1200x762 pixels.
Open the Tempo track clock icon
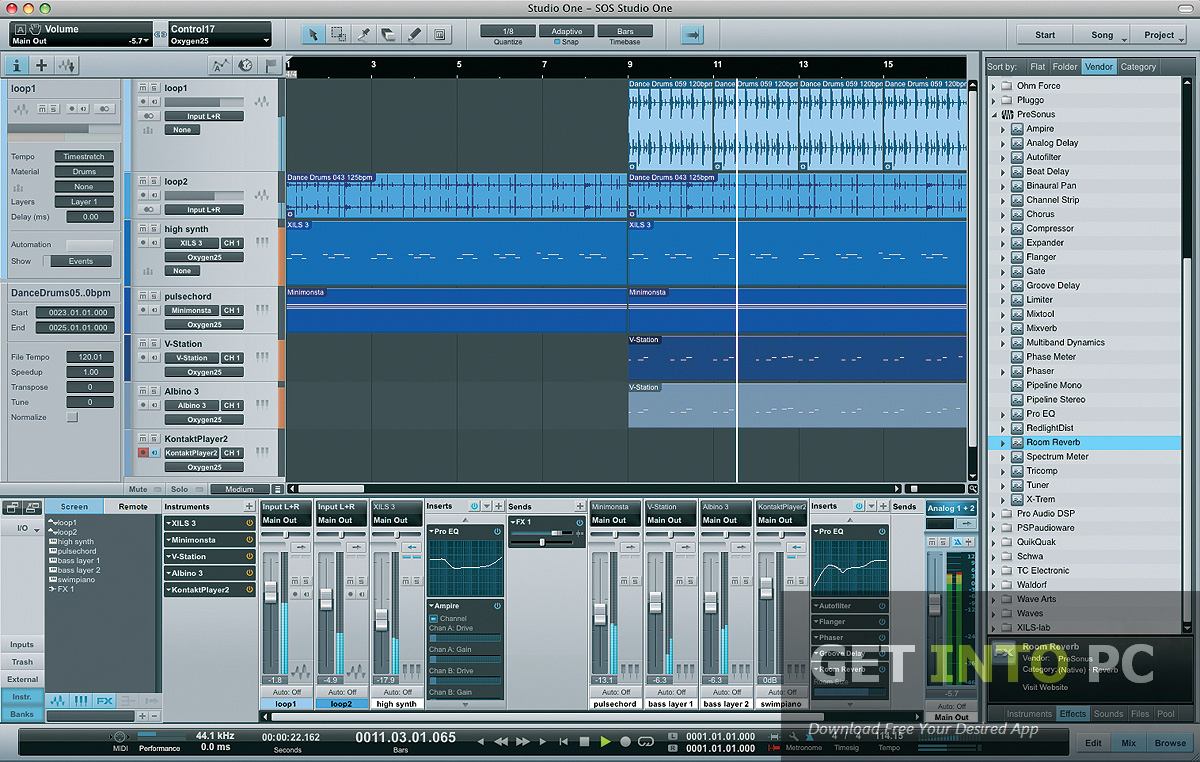click(246, 66)
